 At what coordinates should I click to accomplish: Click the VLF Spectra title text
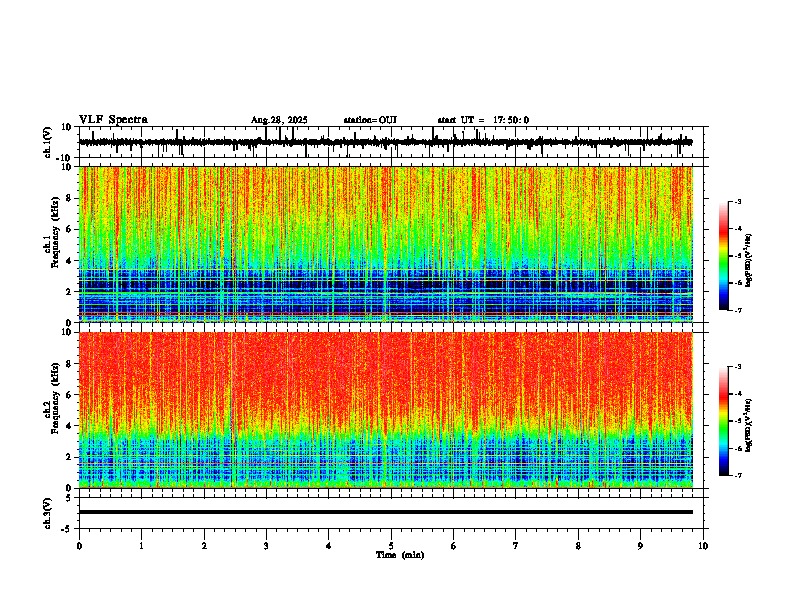tap(113, 120)
